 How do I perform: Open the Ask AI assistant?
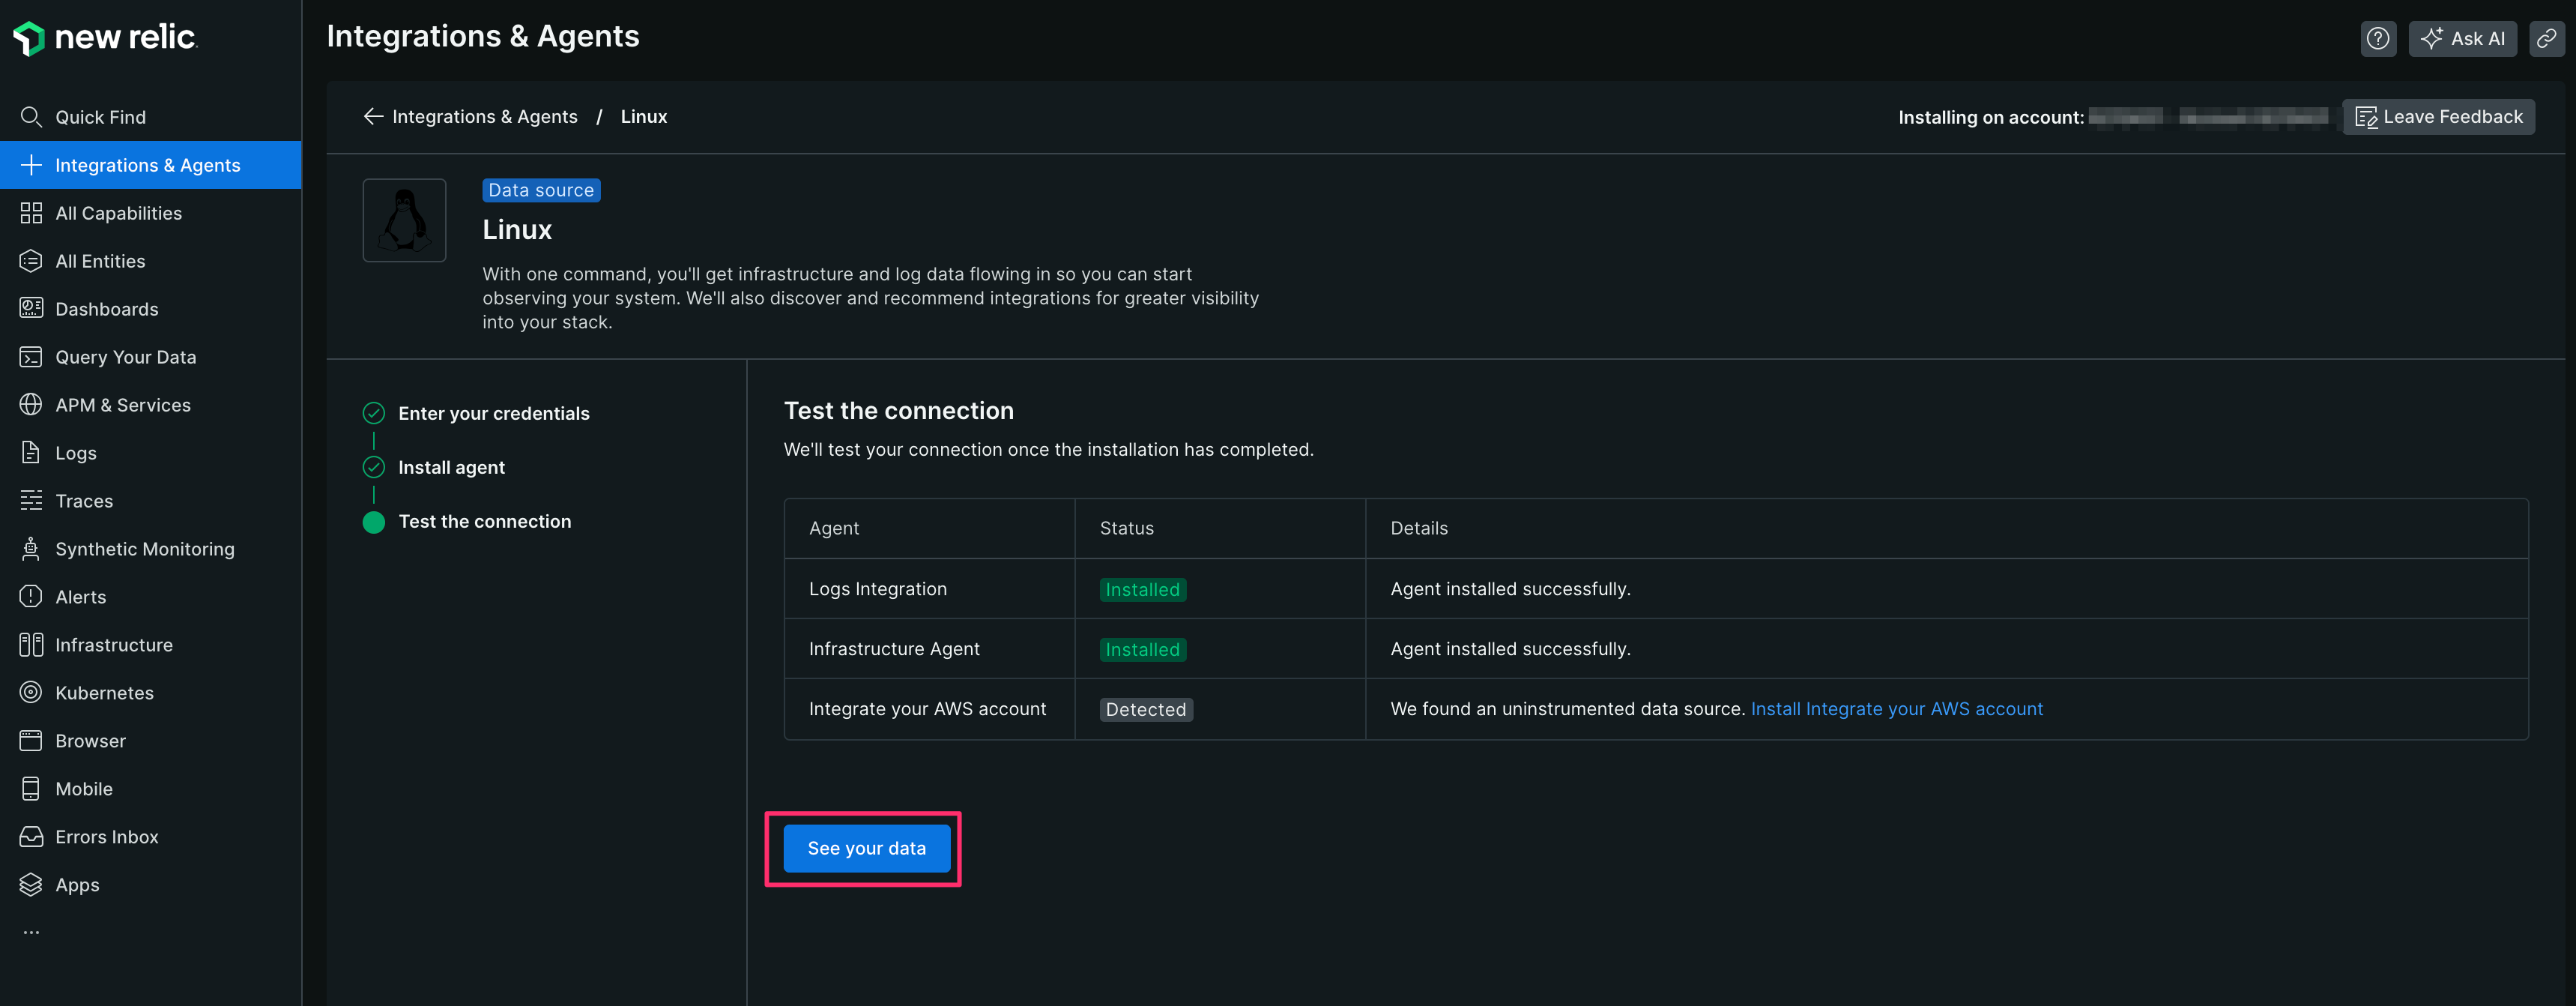click(2463, 39)
